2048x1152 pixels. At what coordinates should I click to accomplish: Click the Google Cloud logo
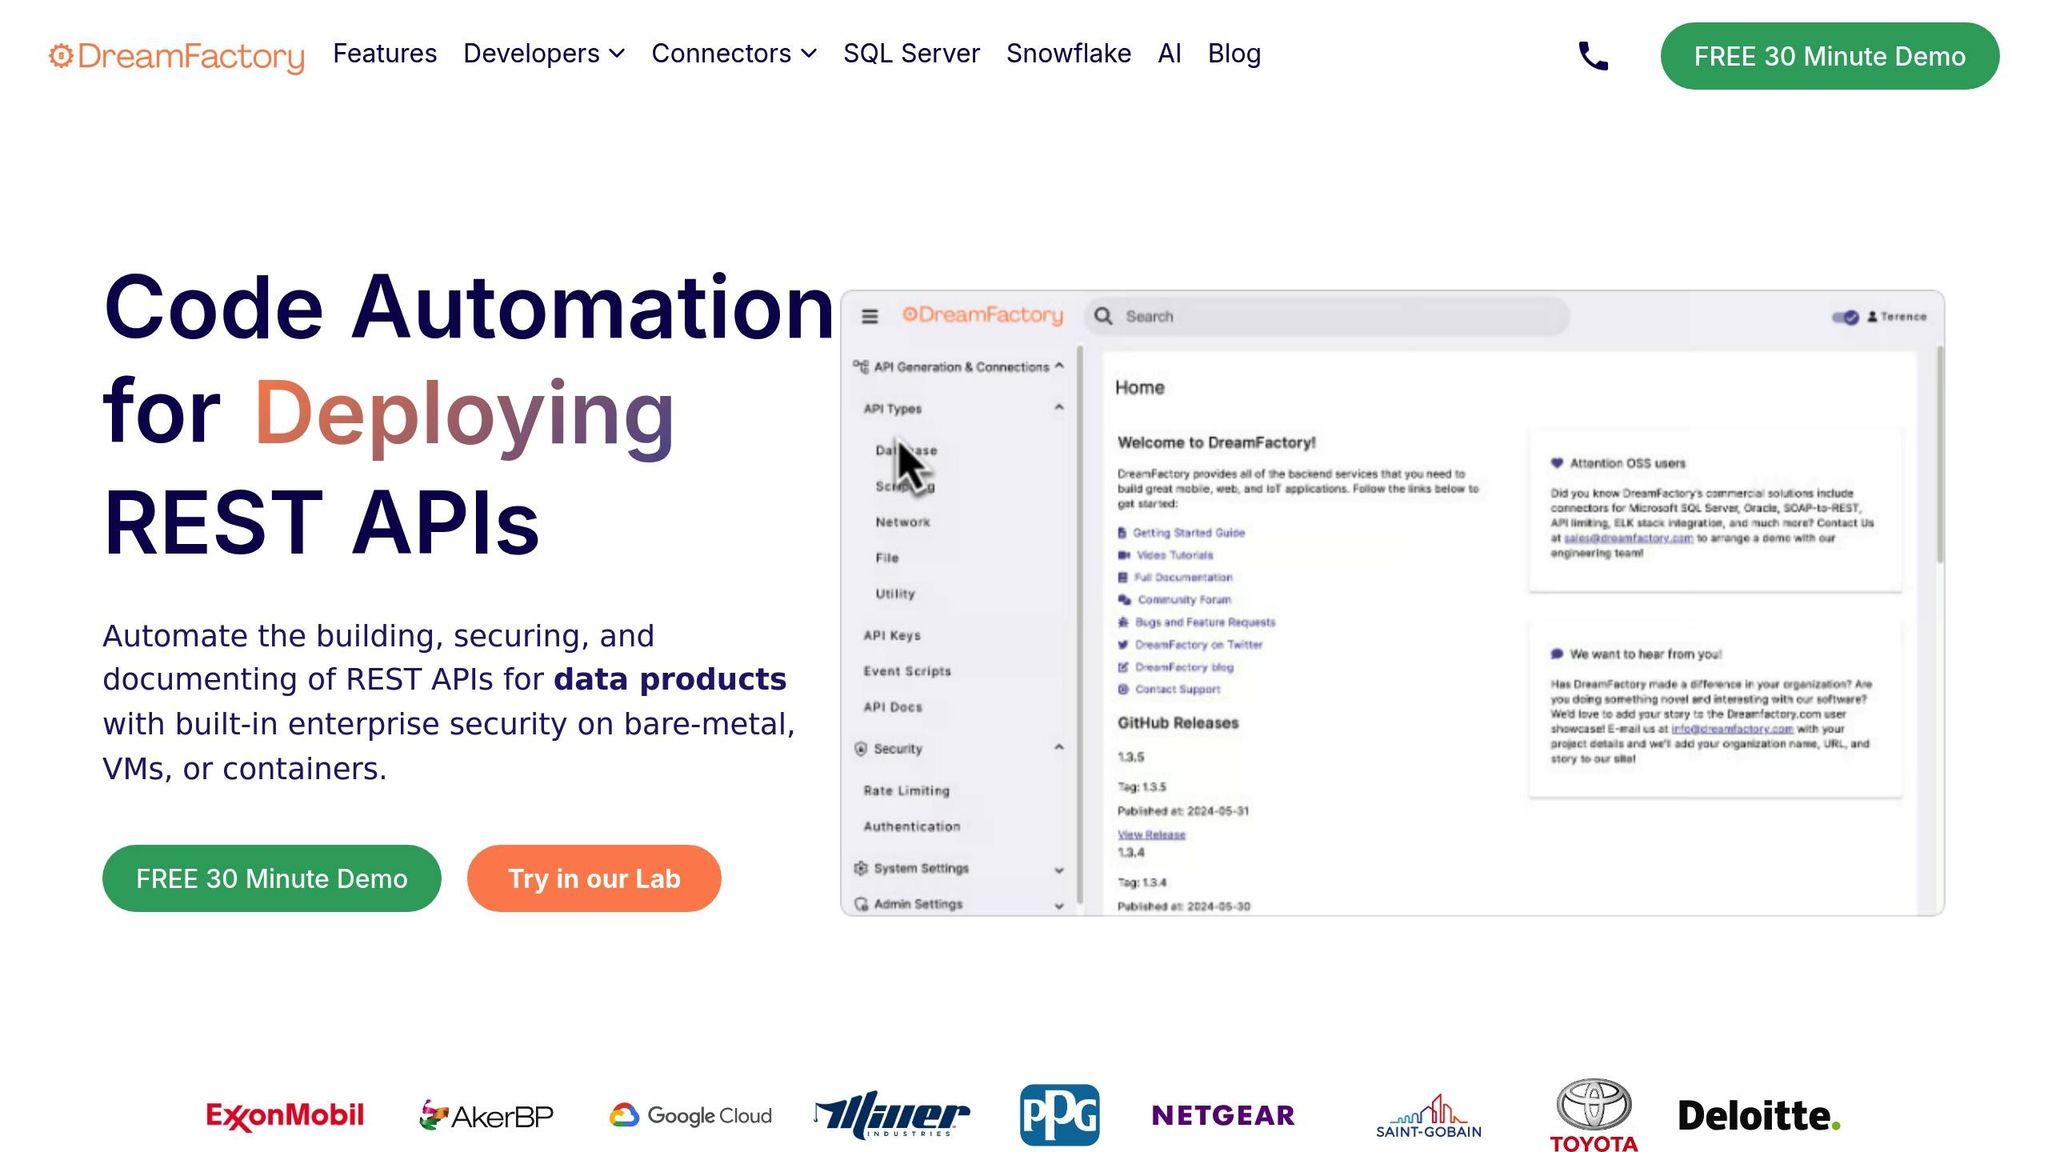pos(691,1115)
